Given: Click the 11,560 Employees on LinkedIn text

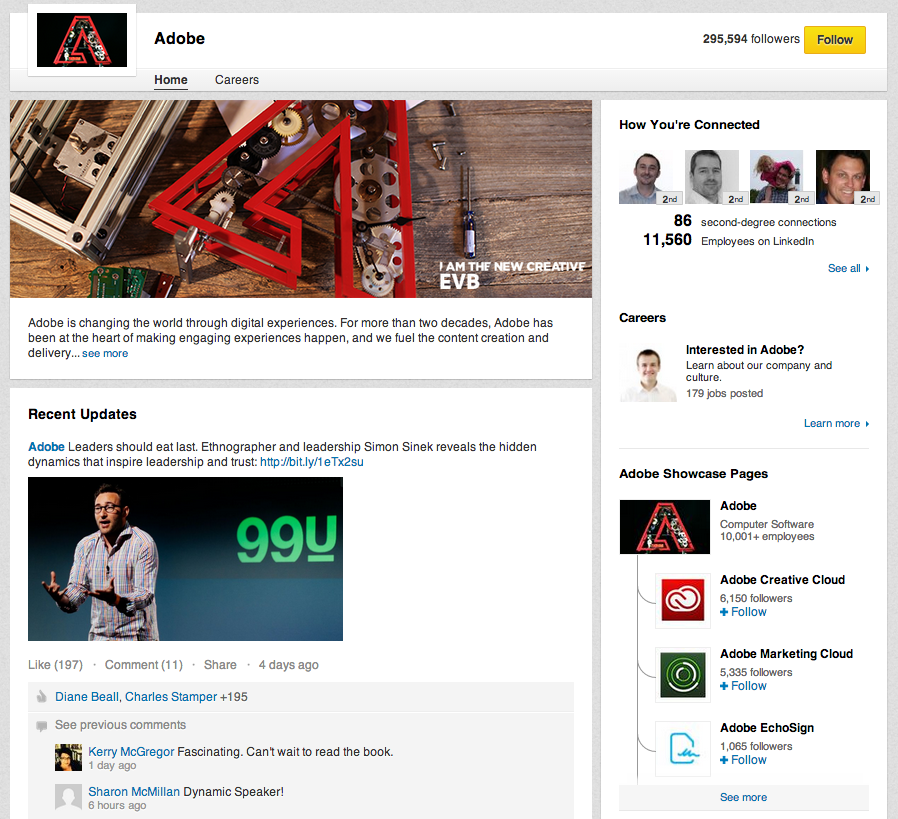Looking at the screenshot, I should tap(728, 241).
